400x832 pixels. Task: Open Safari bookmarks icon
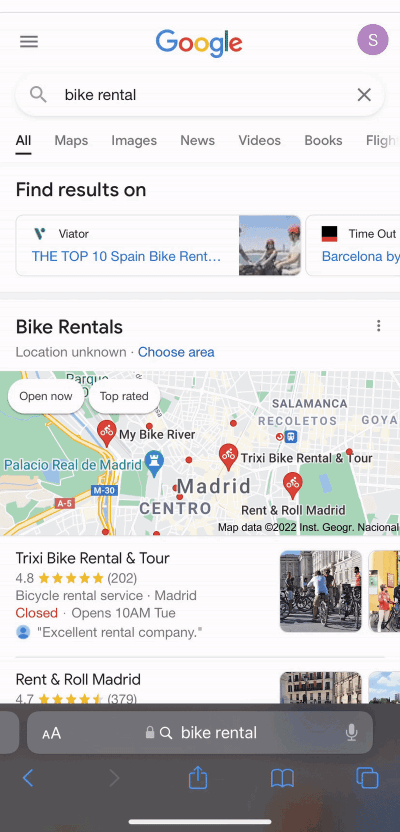coord(282,778)
